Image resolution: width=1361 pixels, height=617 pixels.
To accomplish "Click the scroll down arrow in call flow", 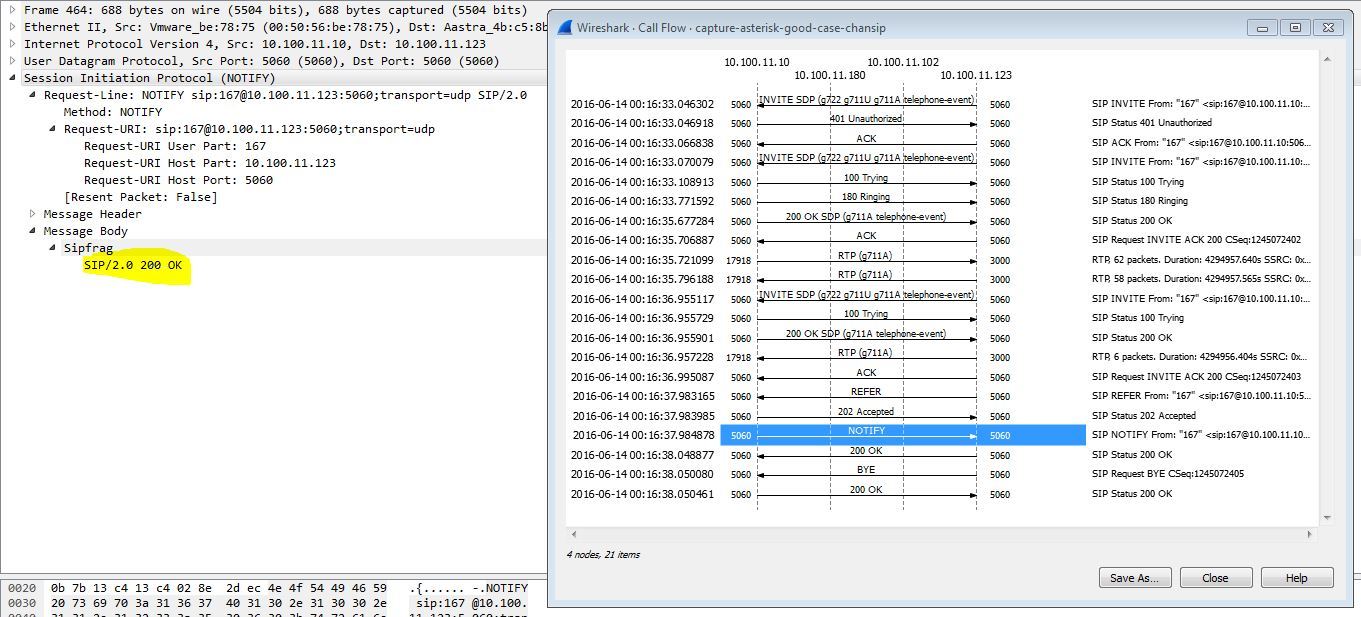I will click(x=1327, y=517).
